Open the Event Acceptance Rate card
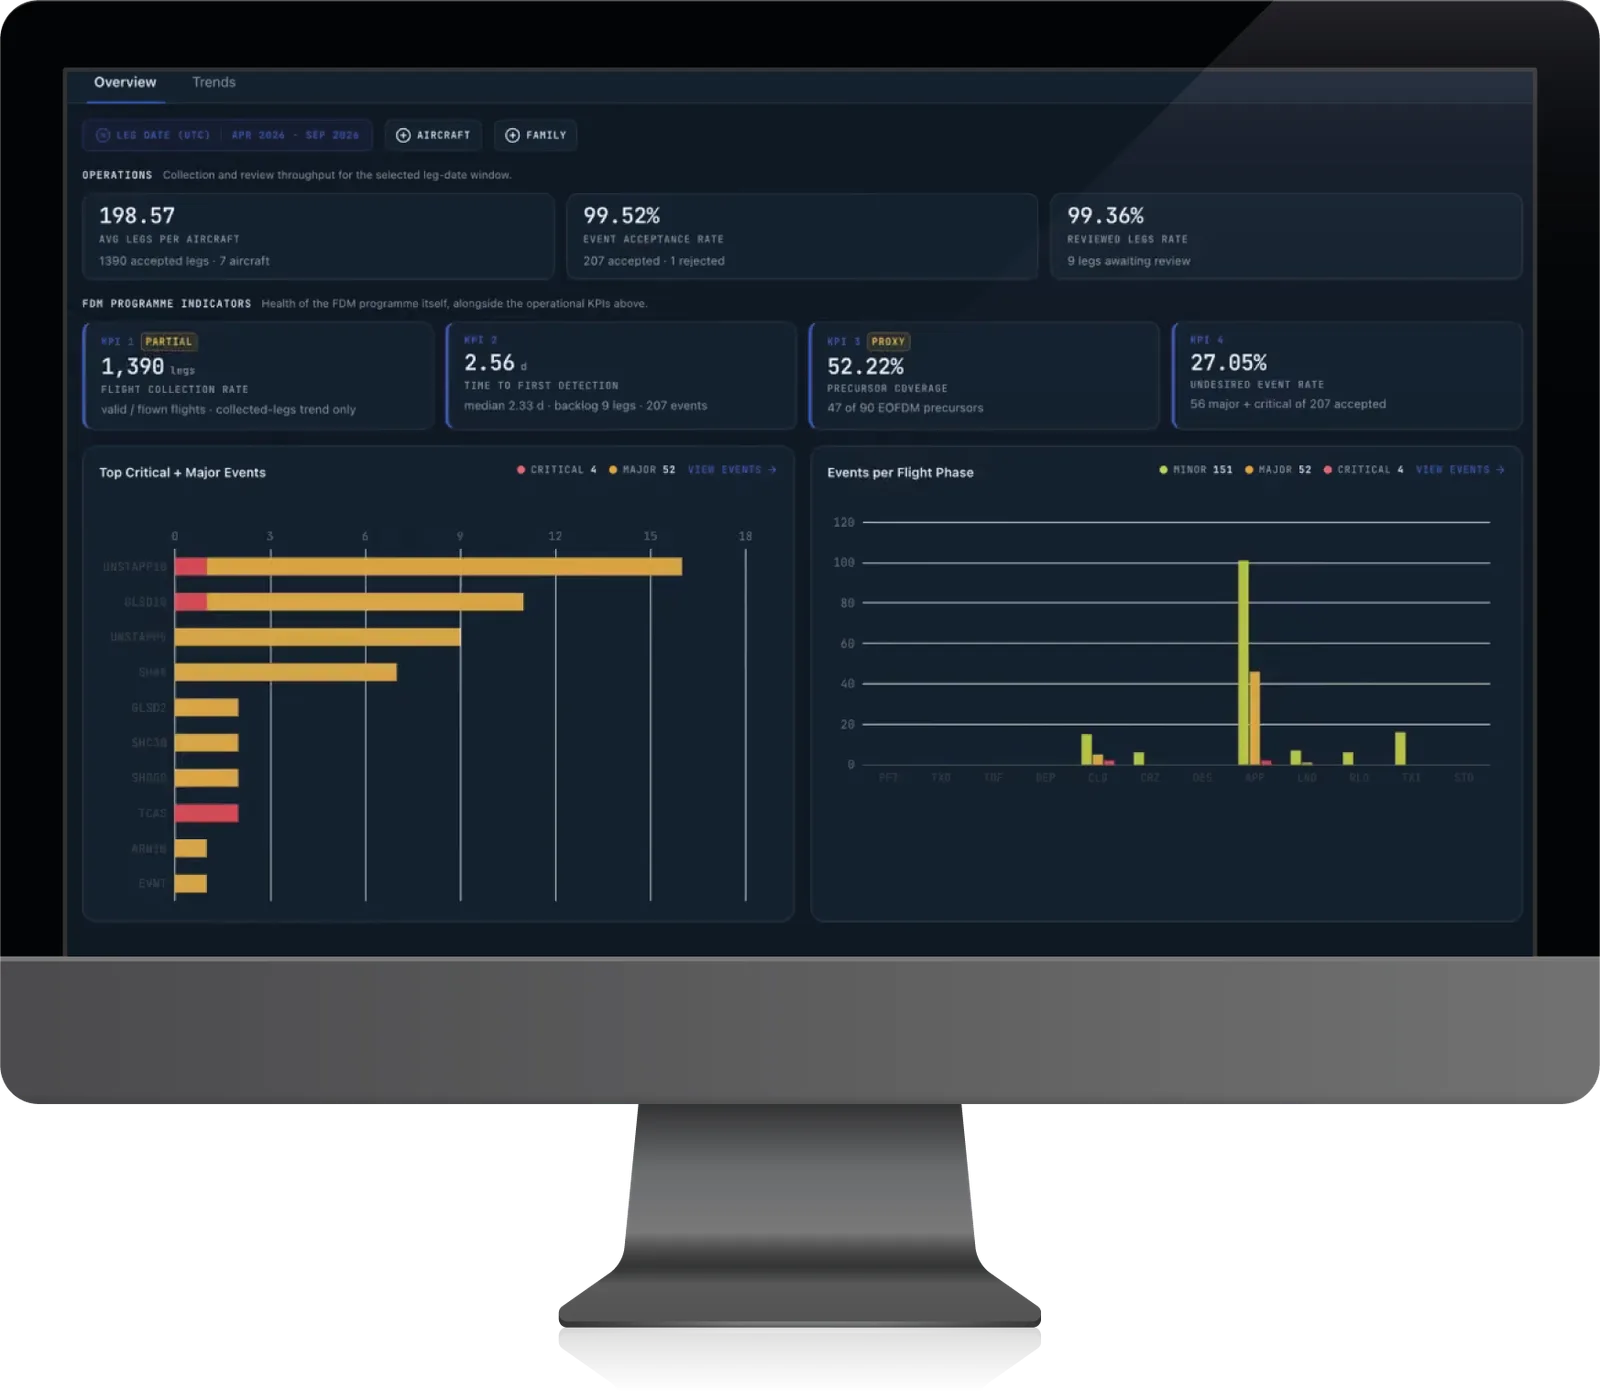 (802, 236)
